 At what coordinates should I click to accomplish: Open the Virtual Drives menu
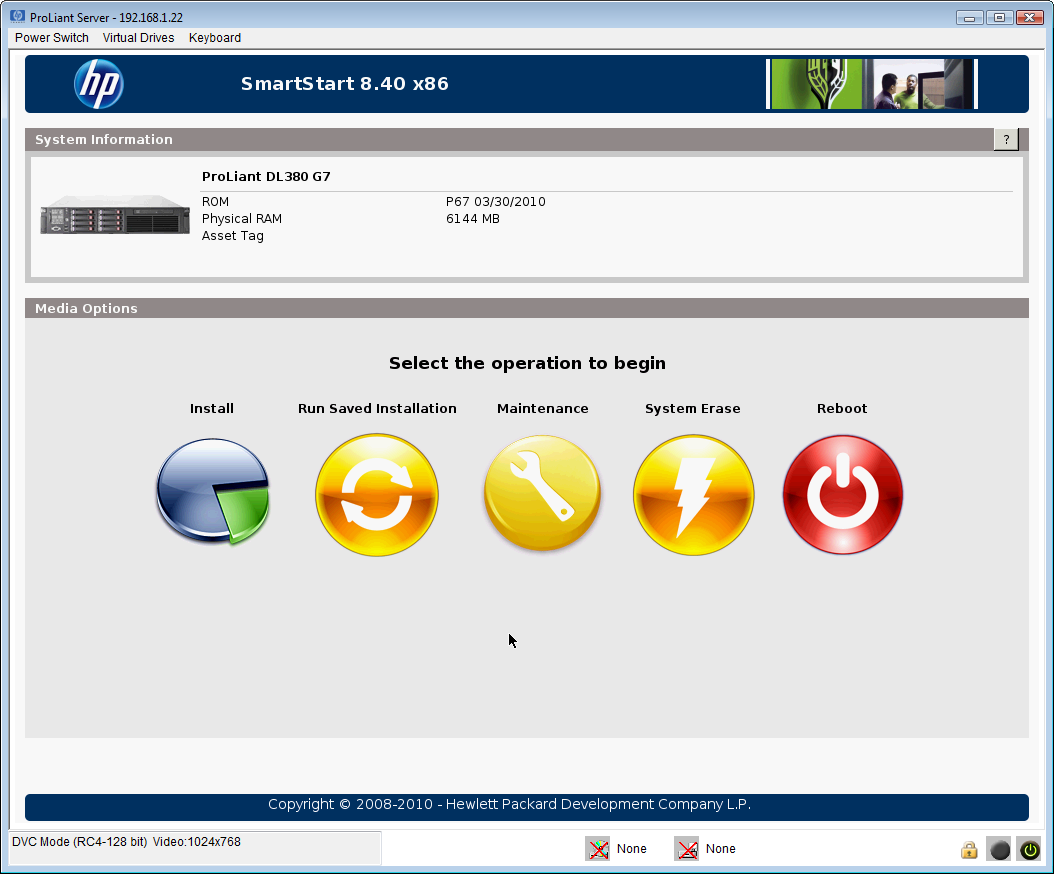click(x=138, y=38)
